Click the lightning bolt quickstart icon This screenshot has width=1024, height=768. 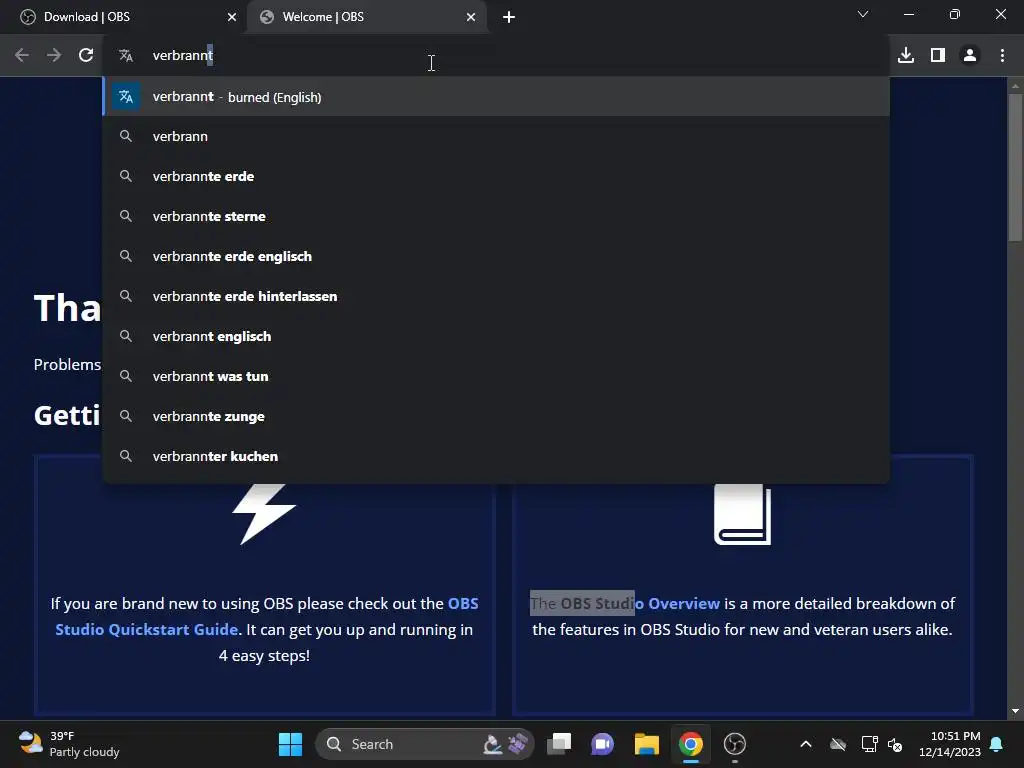264,514
